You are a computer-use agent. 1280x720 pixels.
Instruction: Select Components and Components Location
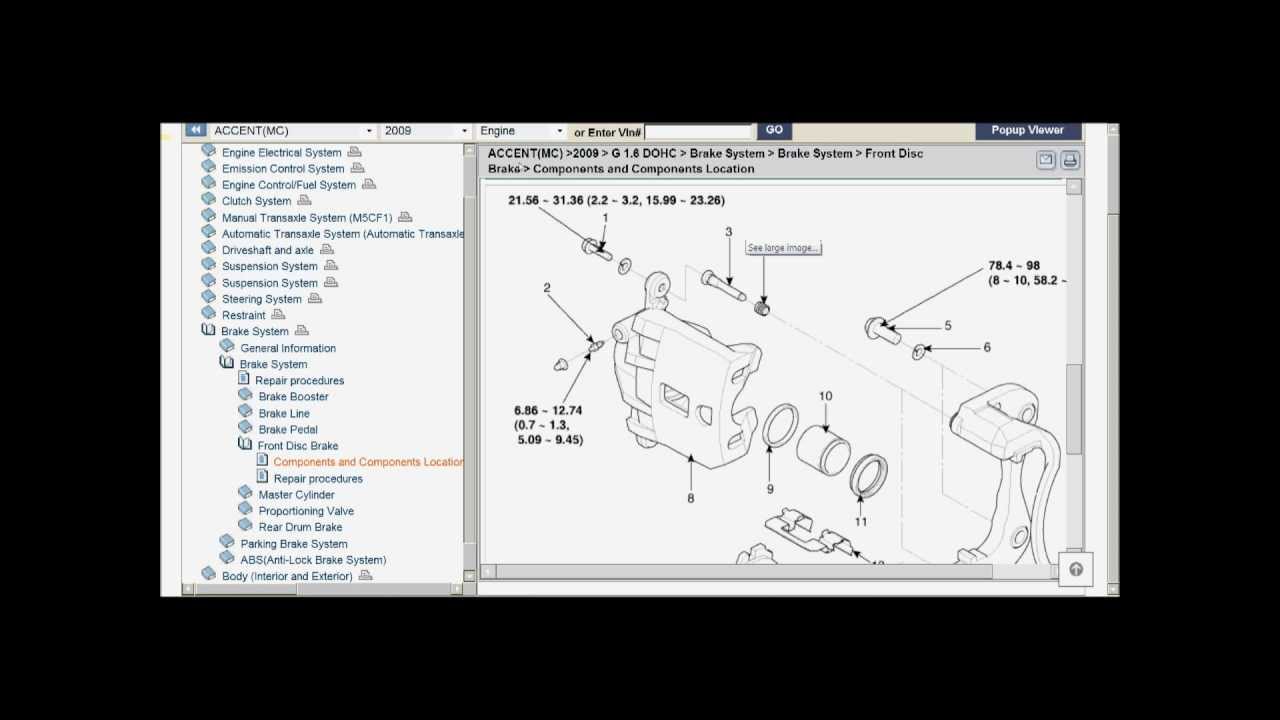(x=368, y=462)
